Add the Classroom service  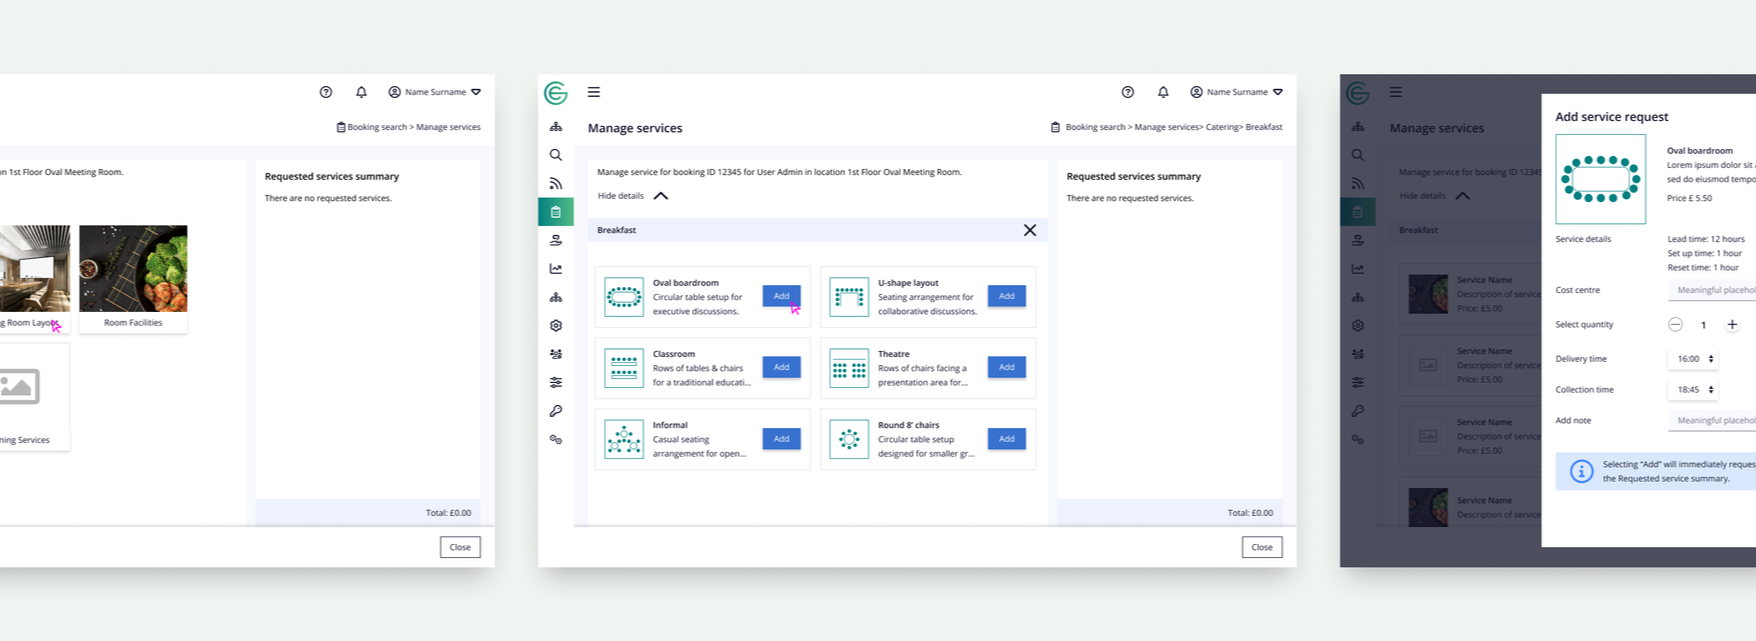(781, 367)
